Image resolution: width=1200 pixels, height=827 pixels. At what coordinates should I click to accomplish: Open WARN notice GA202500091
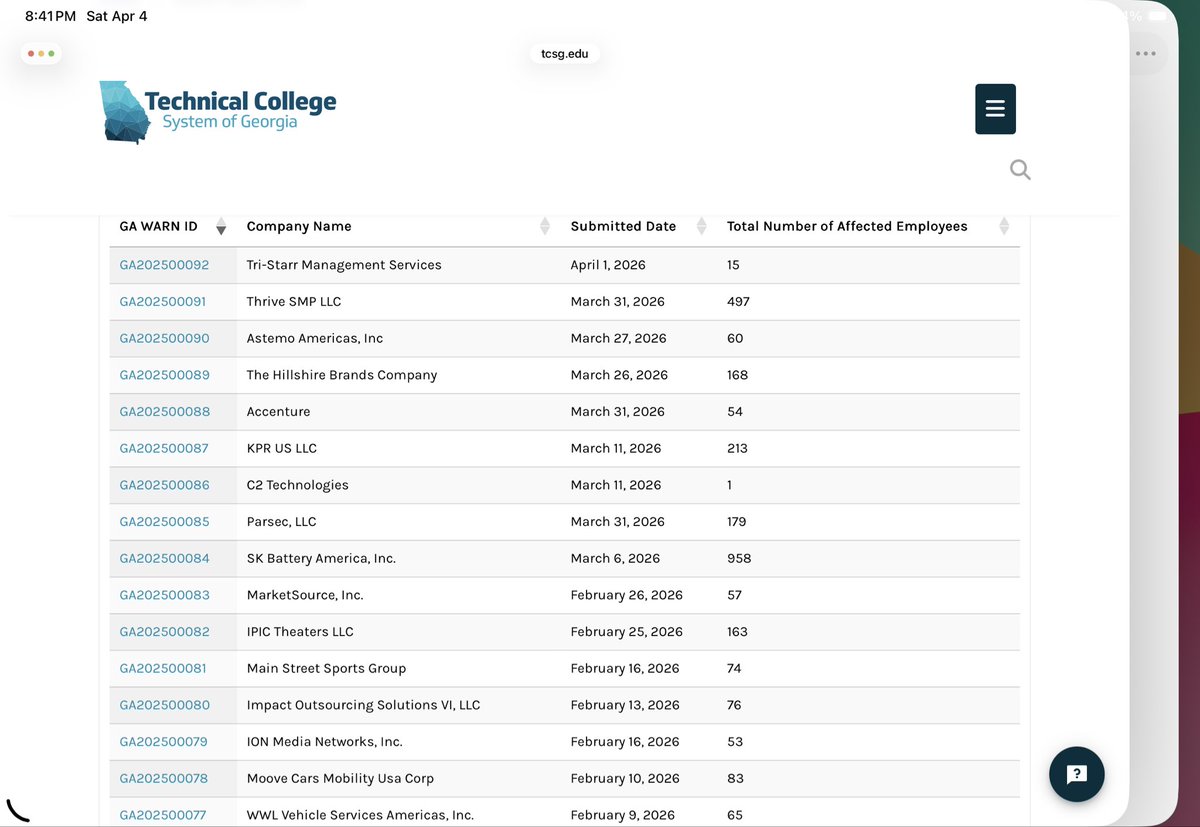click(163, 301)
